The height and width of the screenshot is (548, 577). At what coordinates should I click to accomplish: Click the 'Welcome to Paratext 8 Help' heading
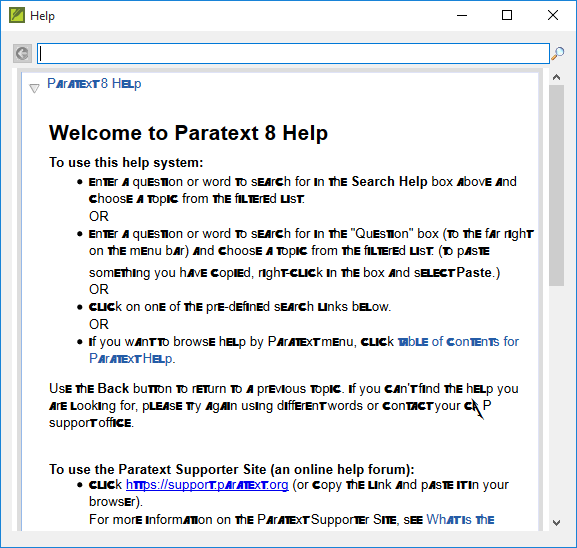click(188, 132)
